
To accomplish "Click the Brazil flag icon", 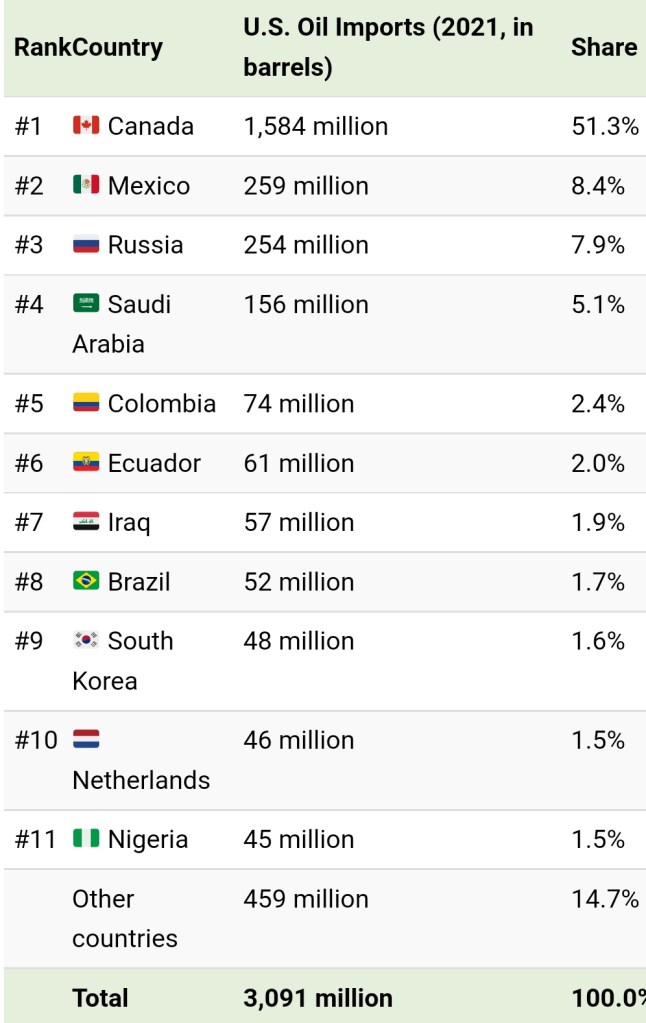I will (x=86, y=581).
